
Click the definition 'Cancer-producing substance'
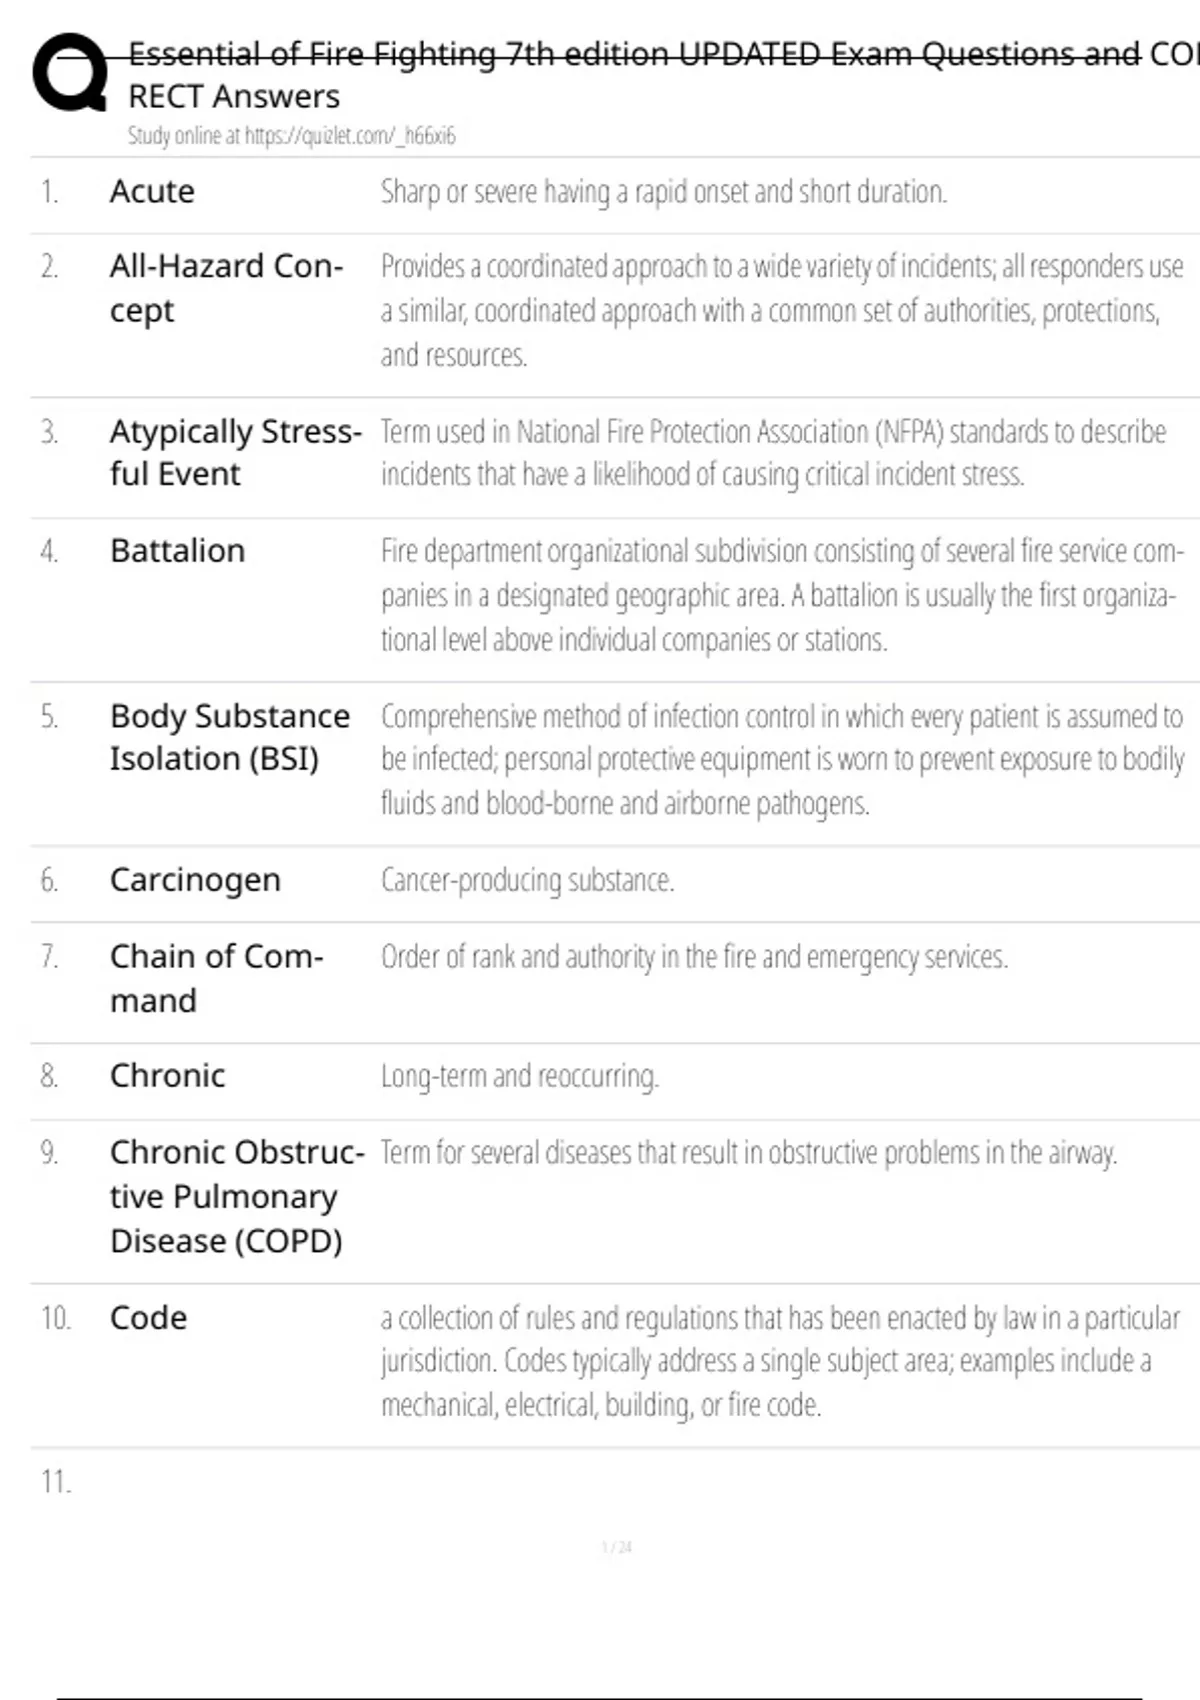[527, 880]
